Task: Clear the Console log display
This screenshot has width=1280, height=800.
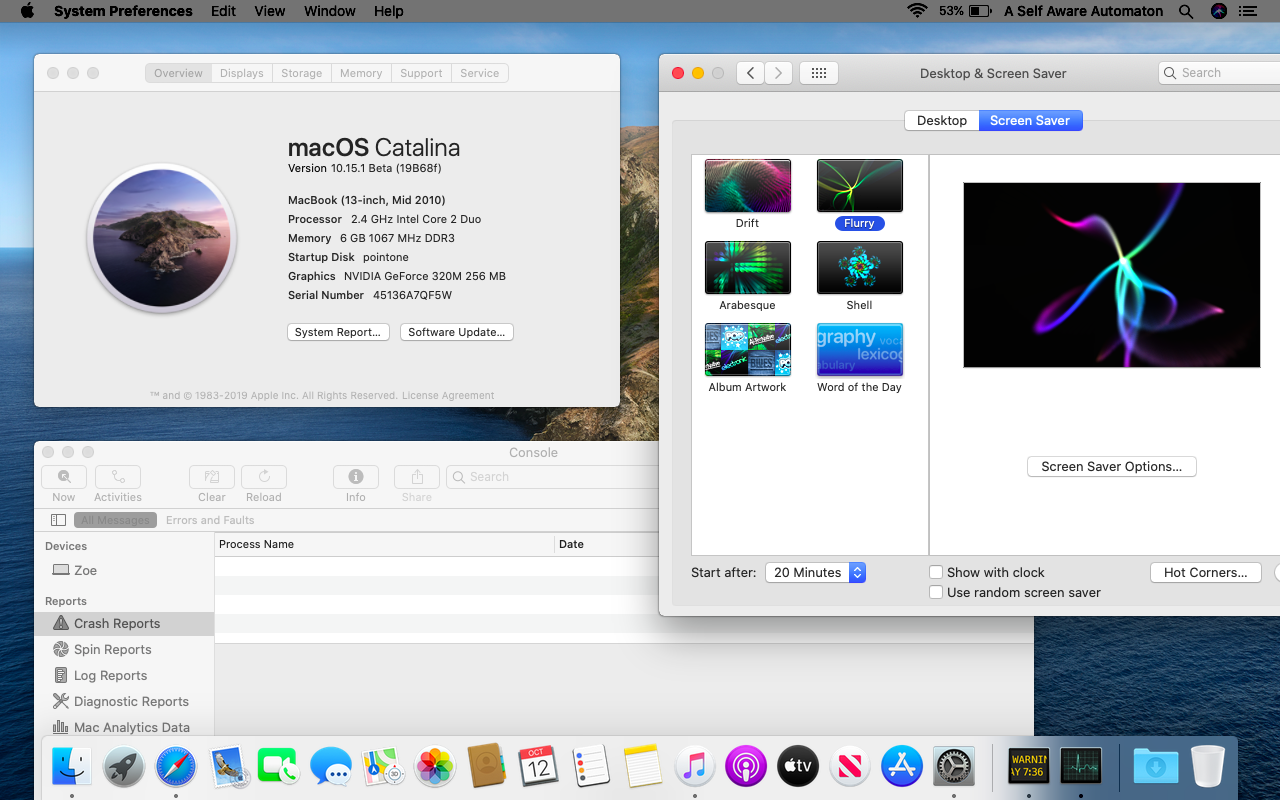Action: (212, 477)
